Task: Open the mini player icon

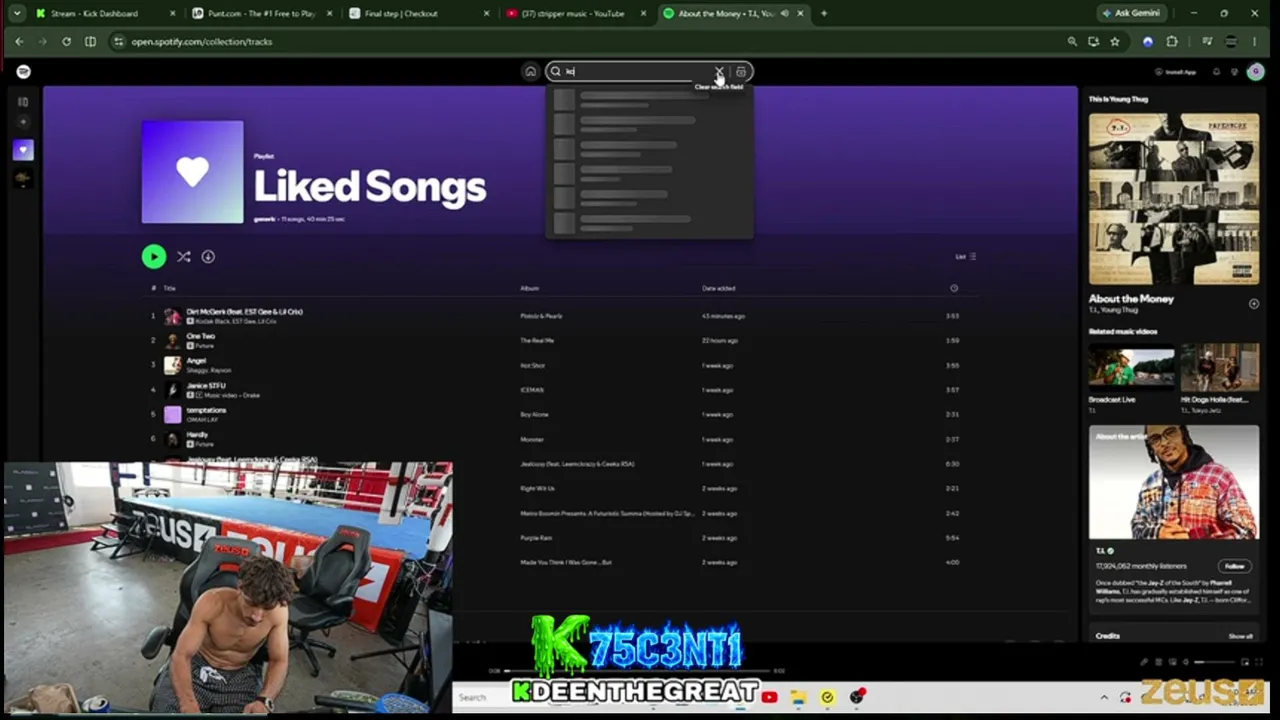Action: click(1245, 662)
